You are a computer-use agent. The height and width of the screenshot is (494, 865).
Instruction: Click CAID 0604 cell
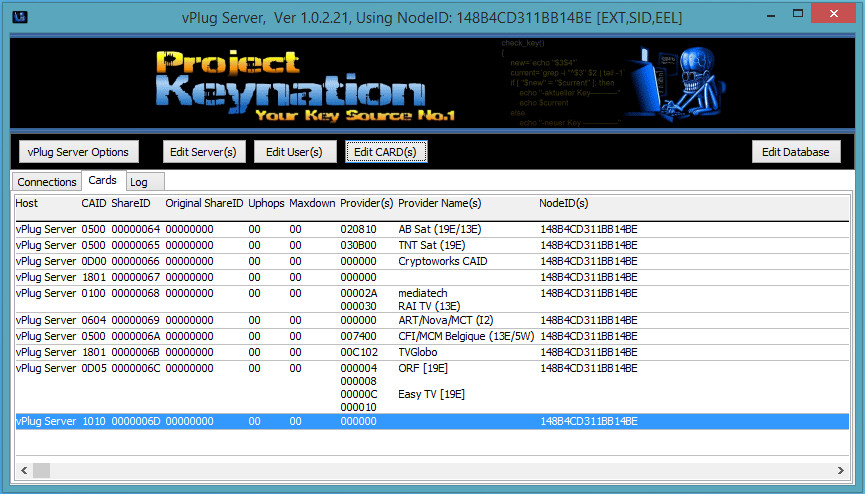click(x=93, y=320)
